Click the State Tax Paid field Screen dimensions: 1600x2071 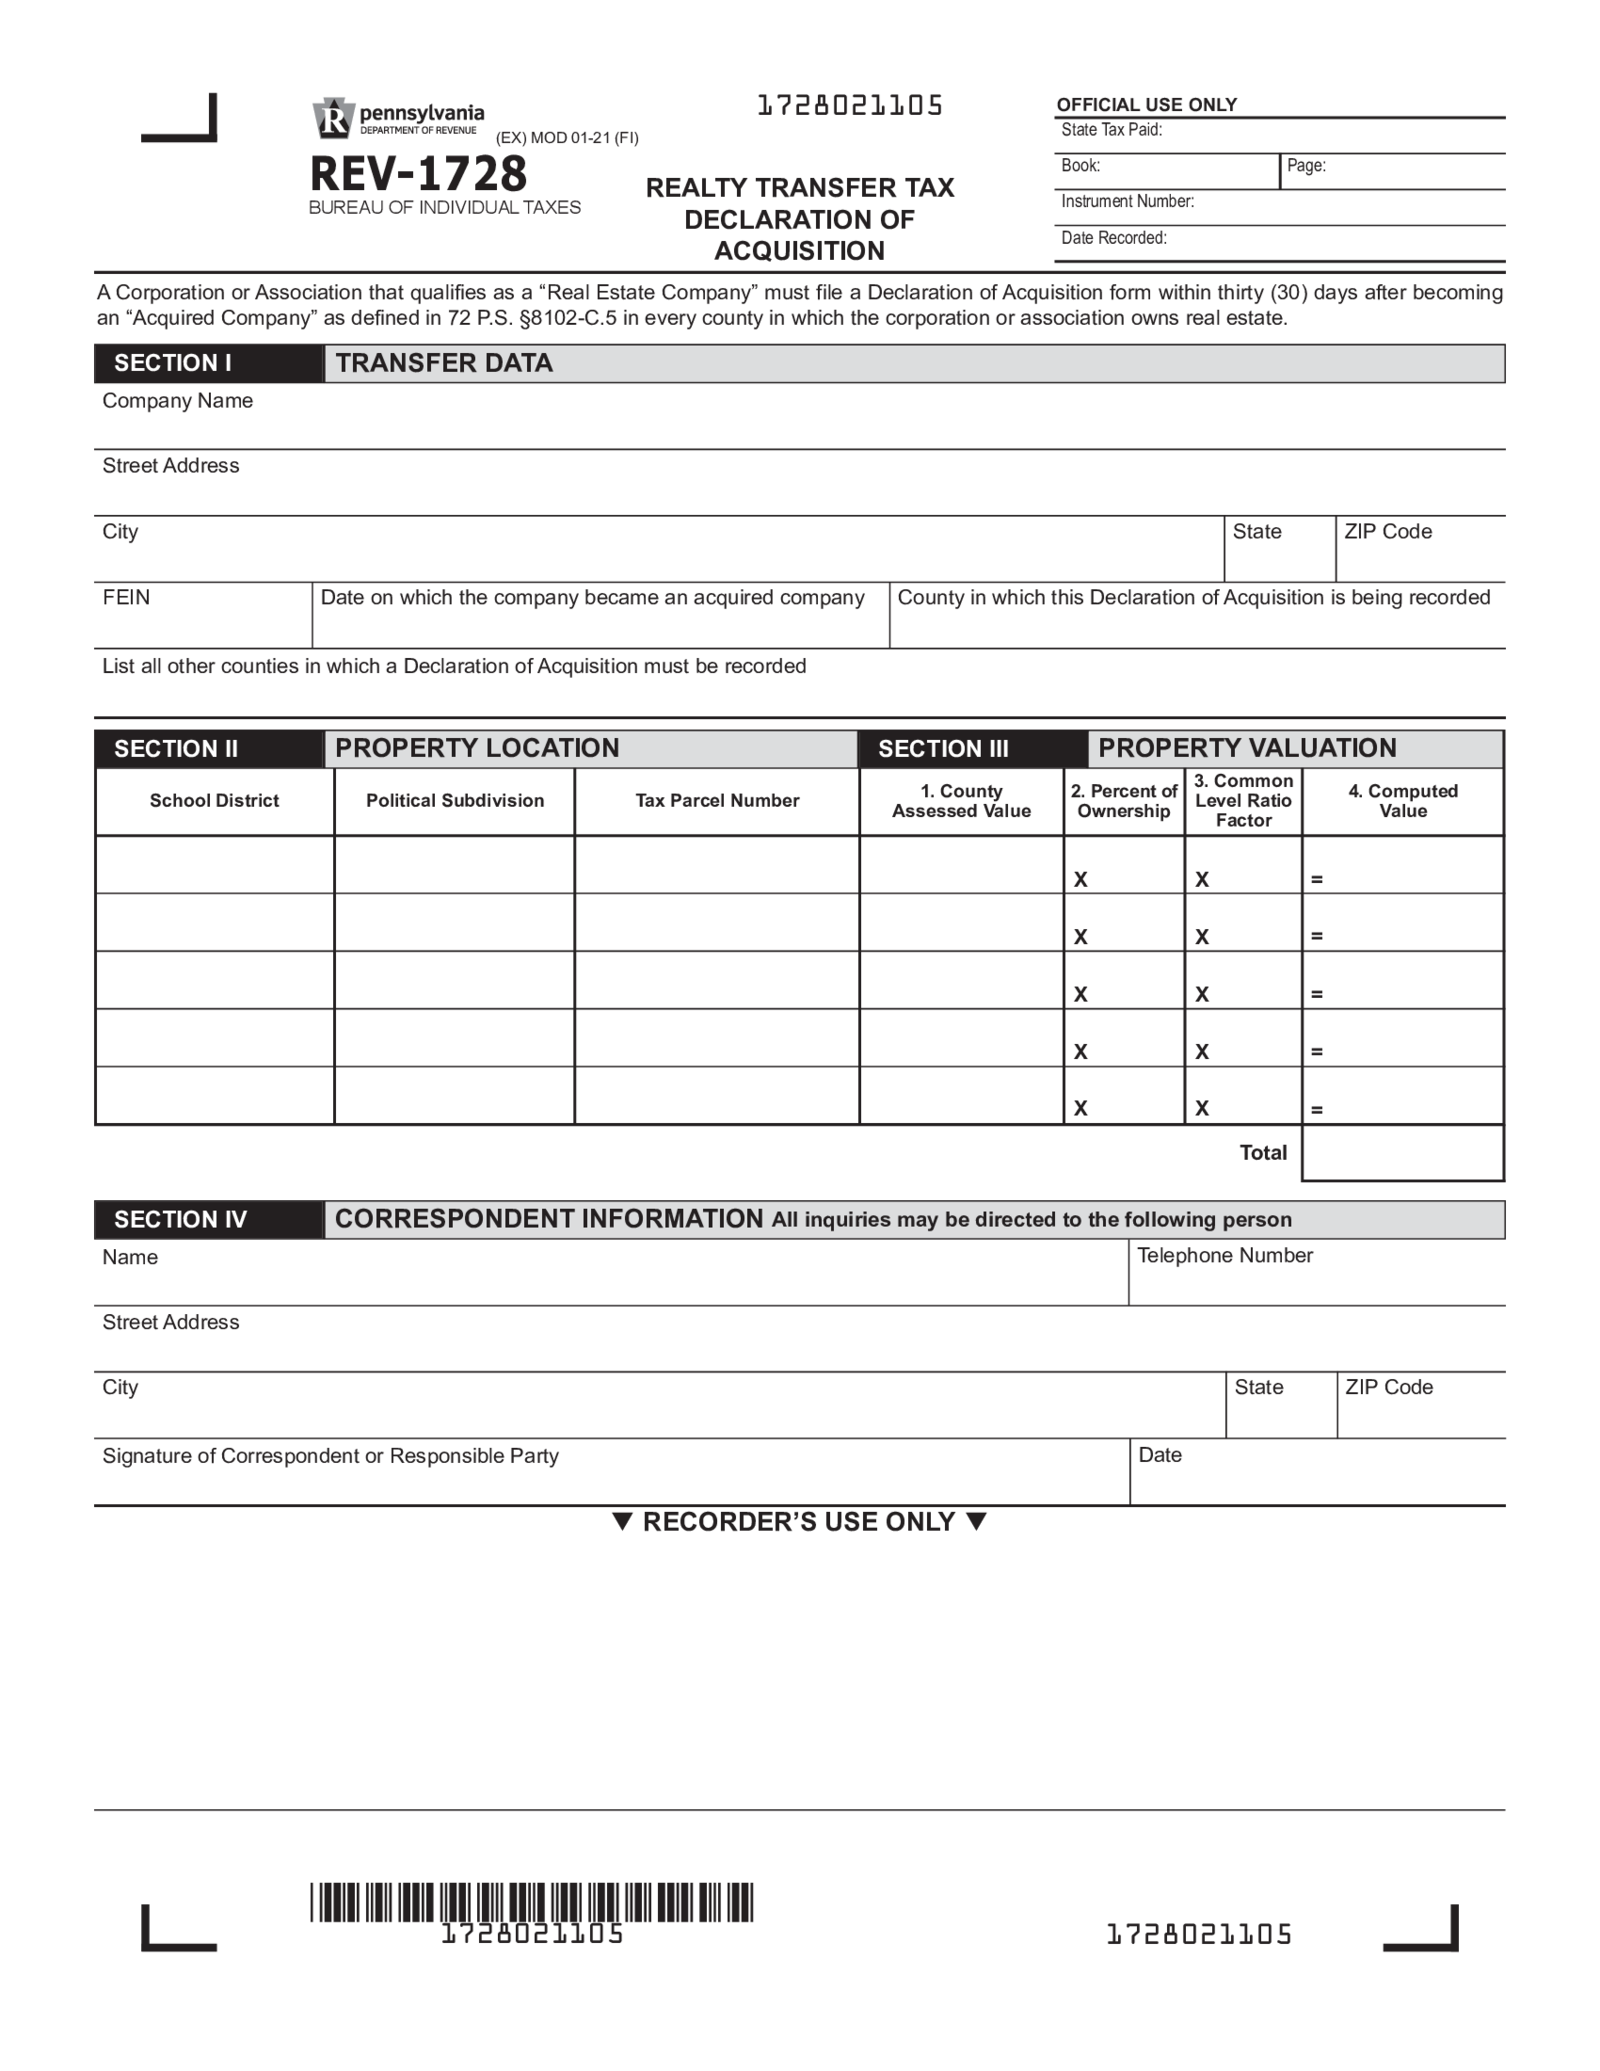click(x=1280, y=136)
